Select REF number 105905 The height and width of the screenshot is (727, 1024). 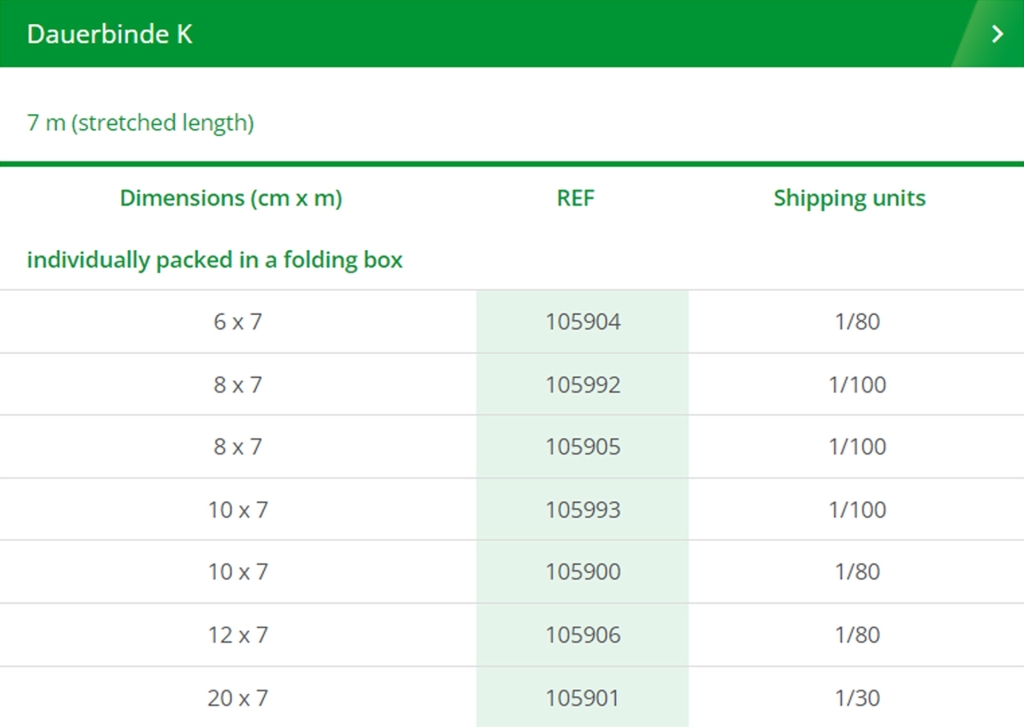coord(583,447)
